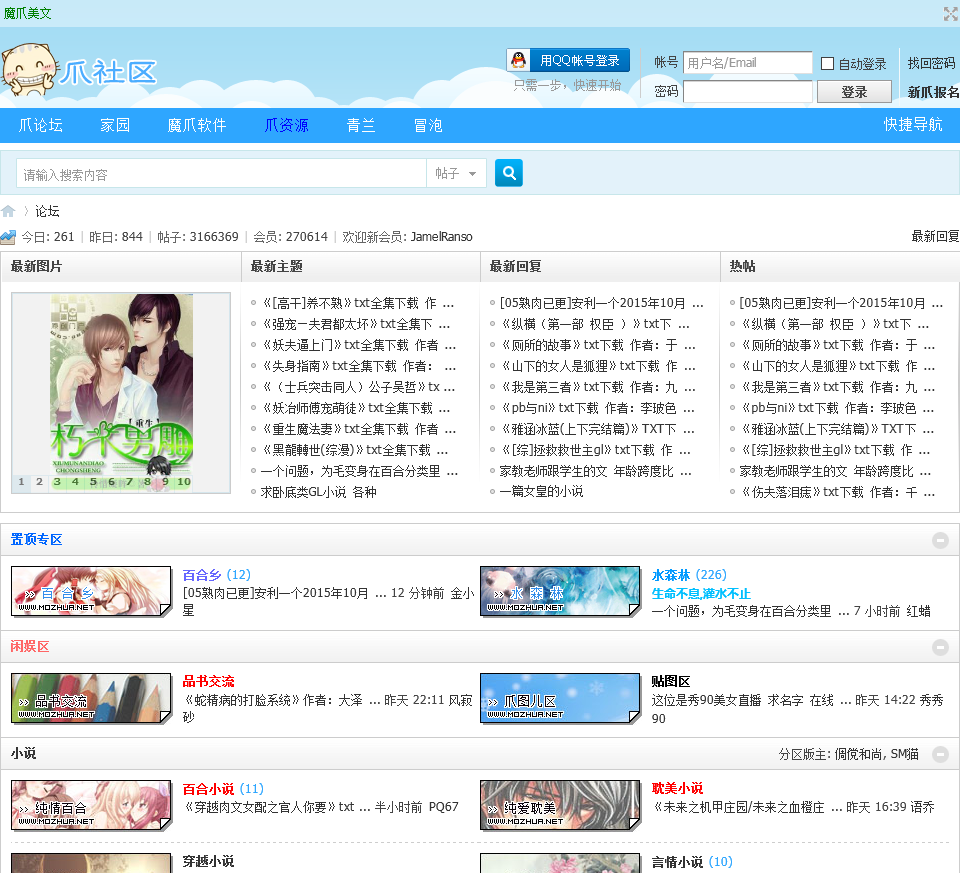Click into the 用户名/Email field

pyautogui.click(x=748, y=62)
